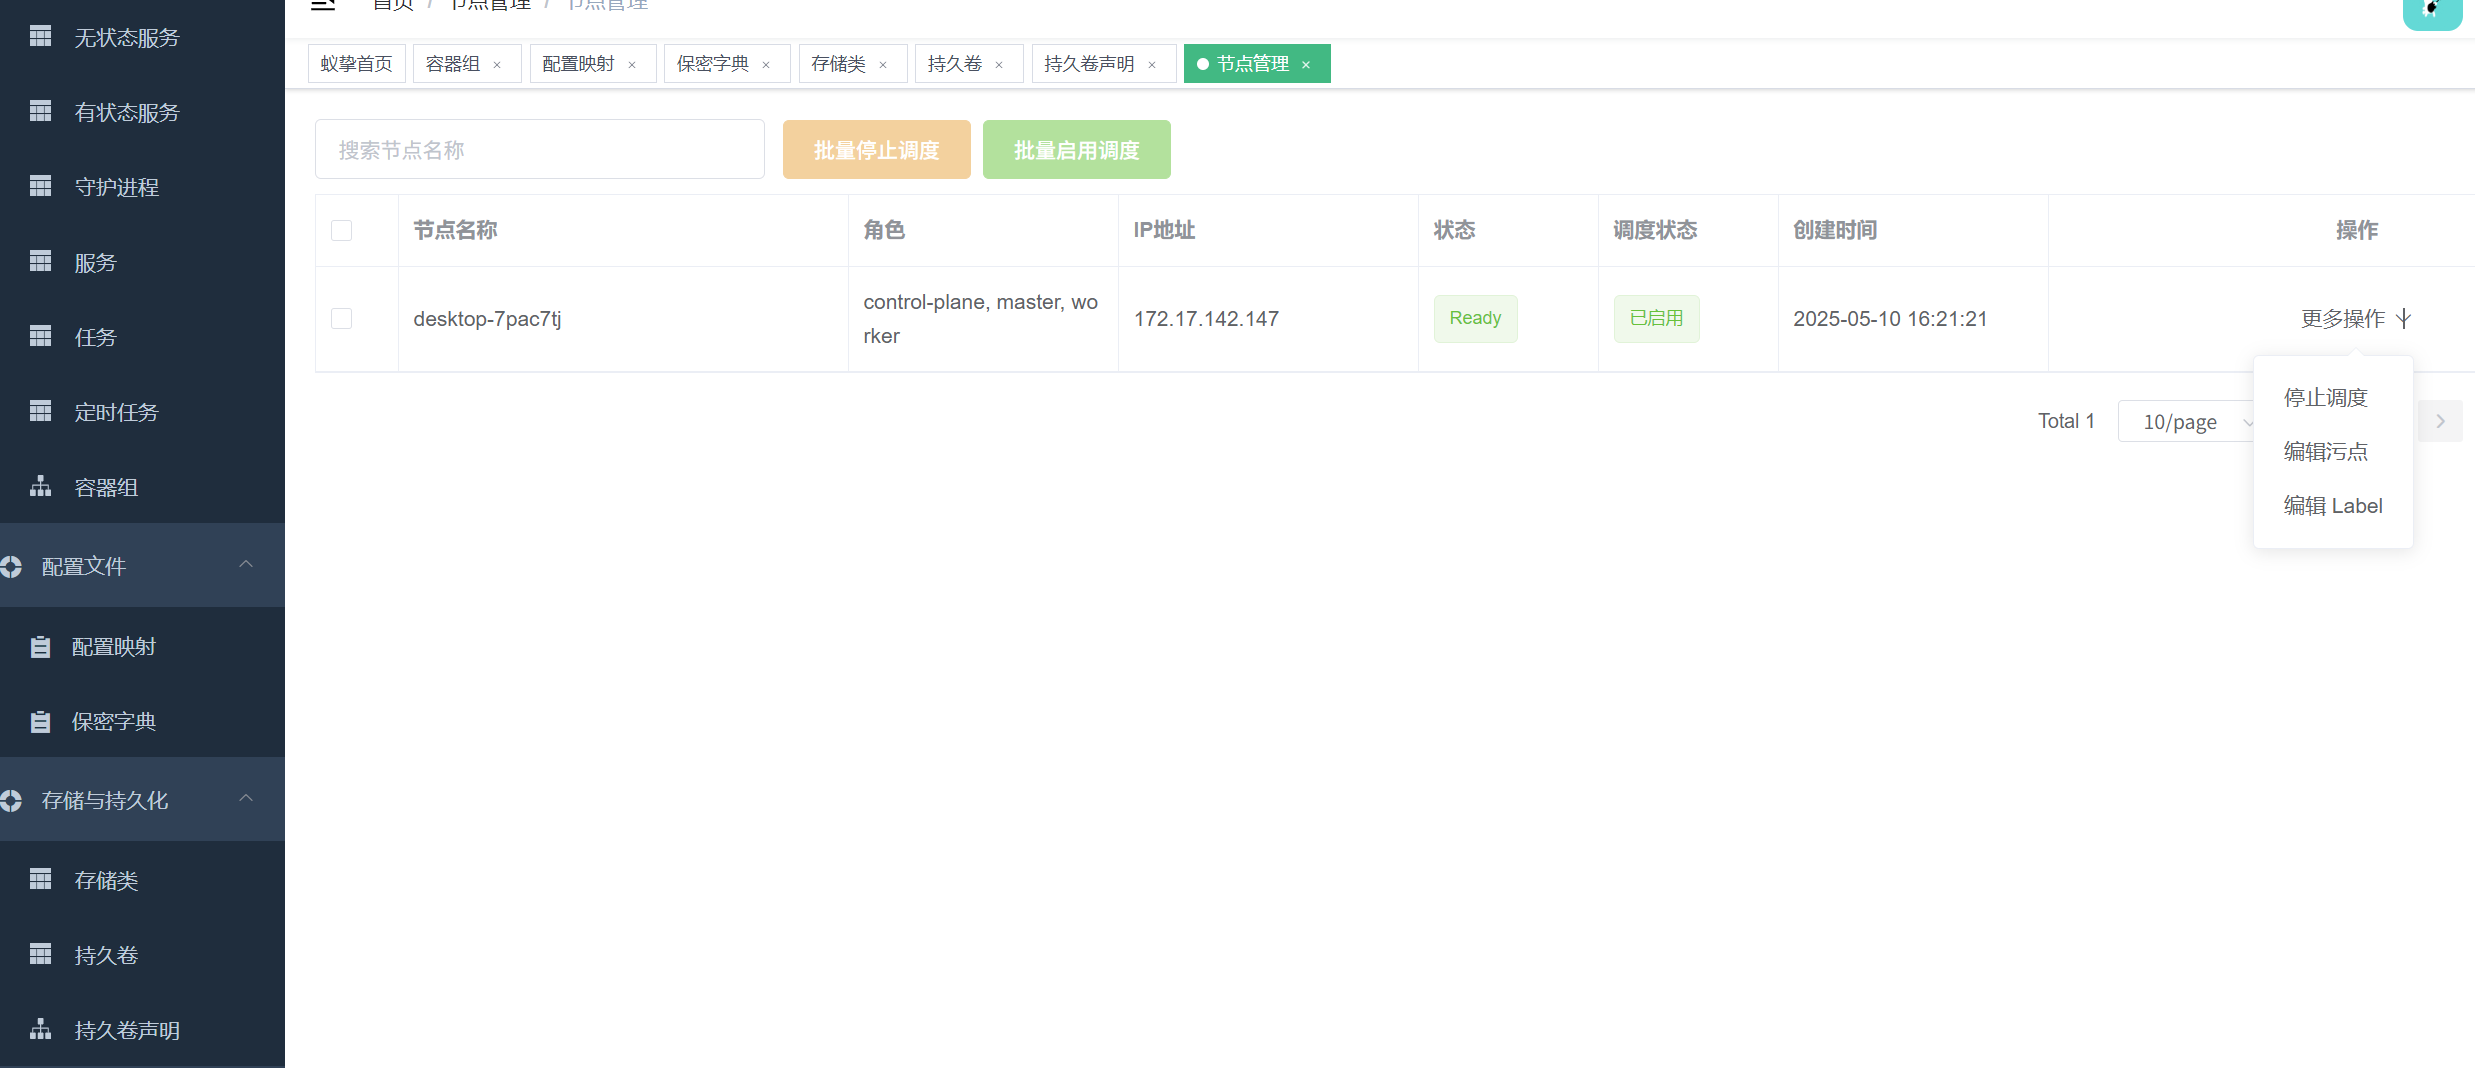The image size is (2475, 1068).
Task: Click the grid icon next to 守护进程
Action: point(40,186)
